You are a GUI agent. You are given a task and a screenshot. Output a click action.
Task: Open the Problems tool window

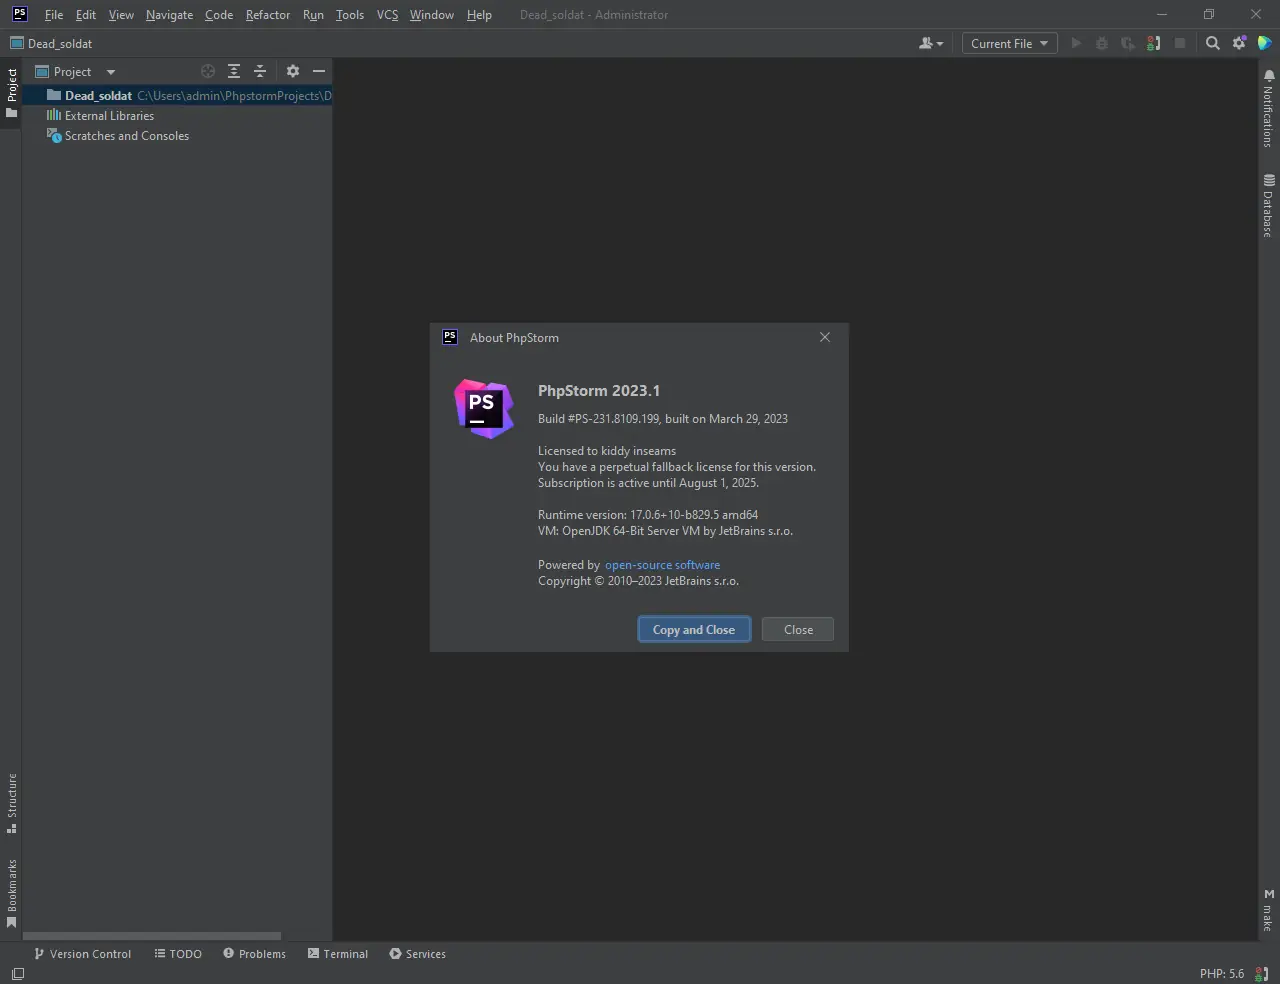click(254, 954)
